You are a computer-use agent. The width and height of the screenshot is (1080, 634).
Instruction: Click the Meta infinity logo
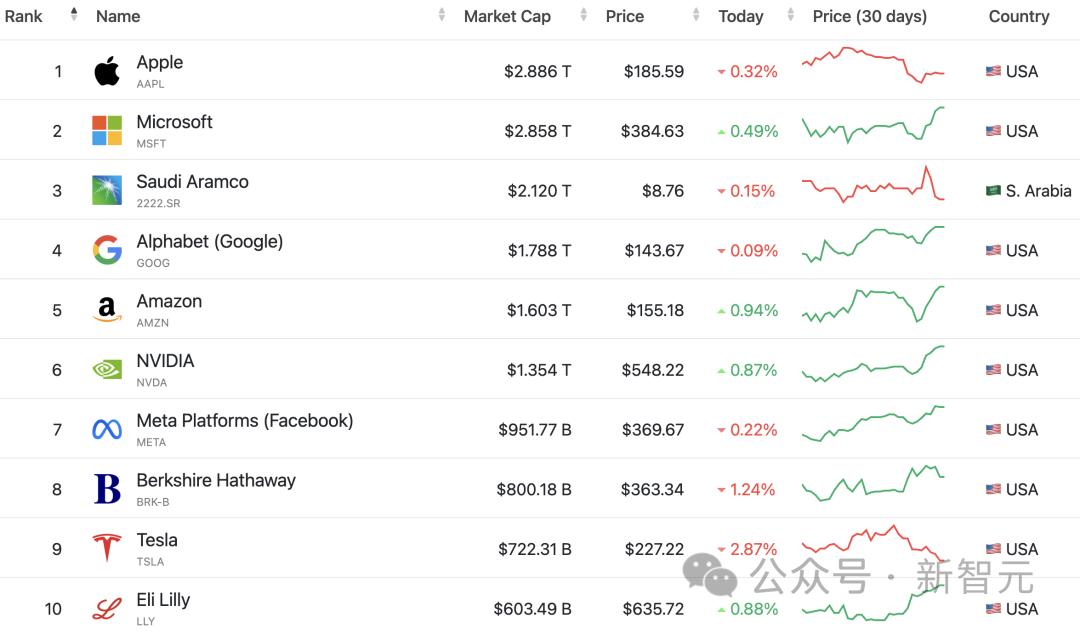(107, 430)
